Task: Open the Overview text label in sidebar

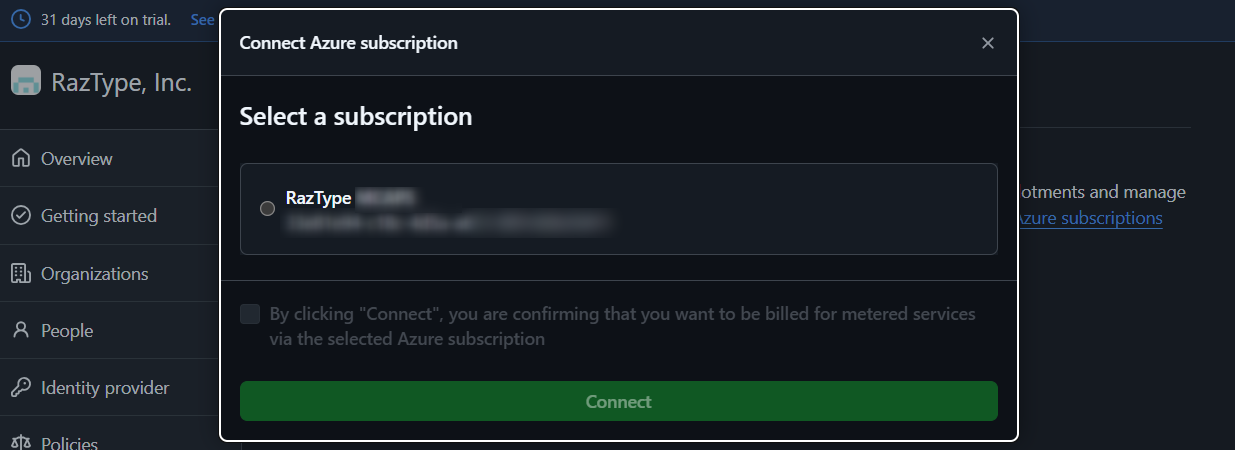Action: point(77,159)
